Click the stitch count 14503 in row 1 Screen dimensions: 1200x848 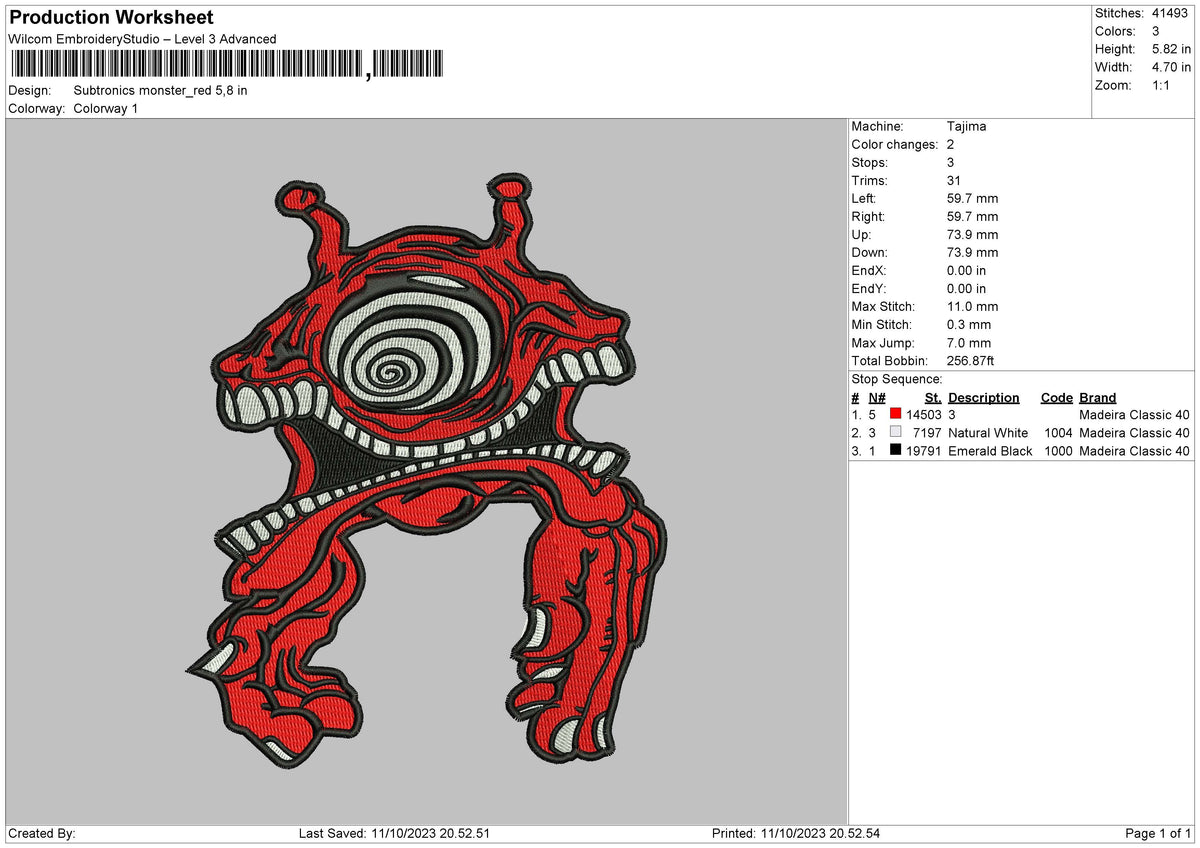tap(924, 415)
